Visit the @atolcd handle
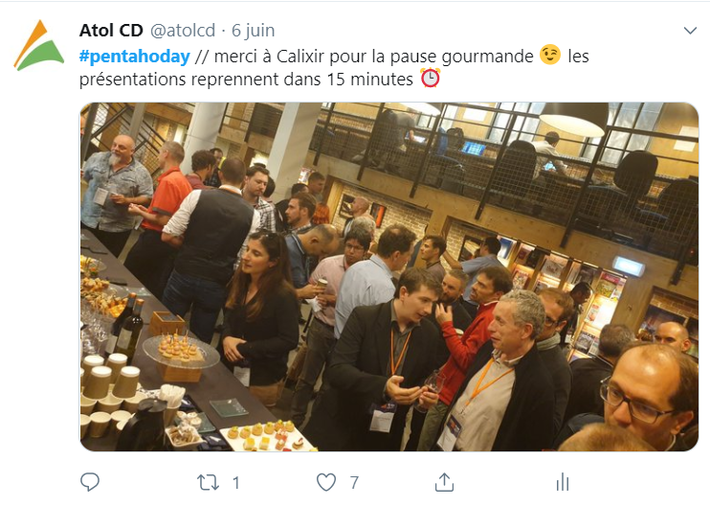 pos(182,31)
